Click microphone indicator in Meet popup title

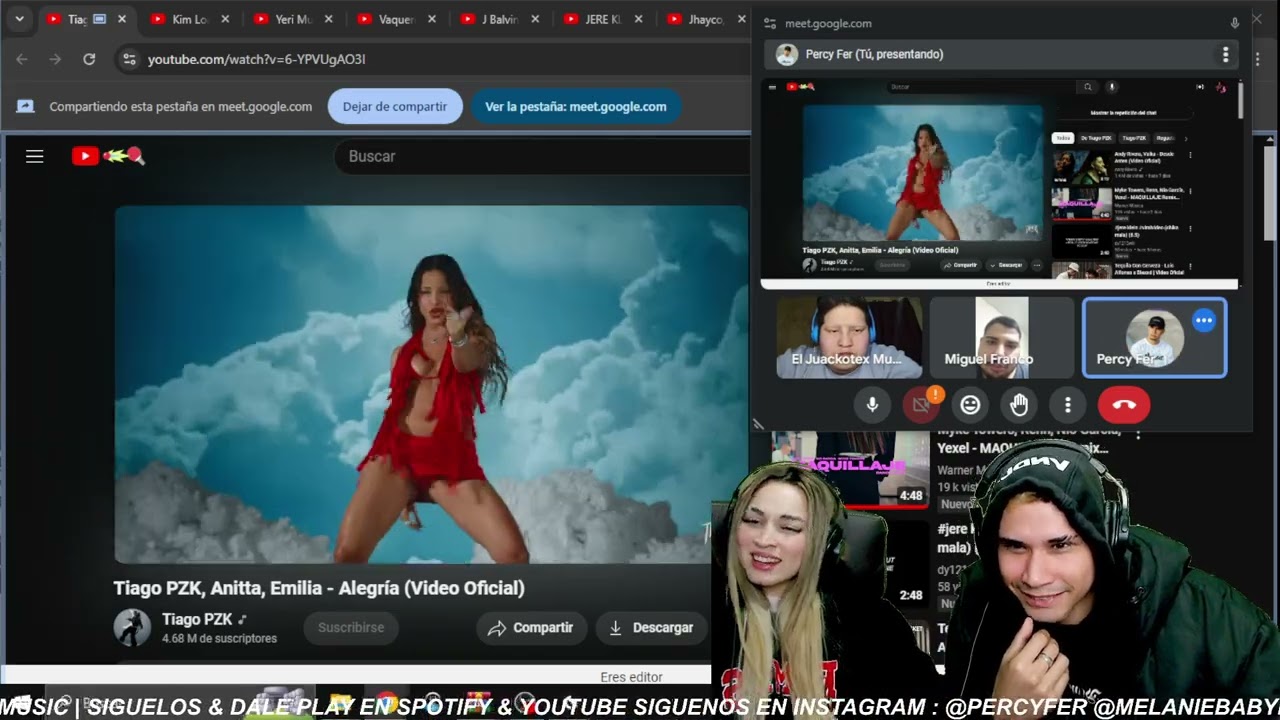(x=1235, y=23)
